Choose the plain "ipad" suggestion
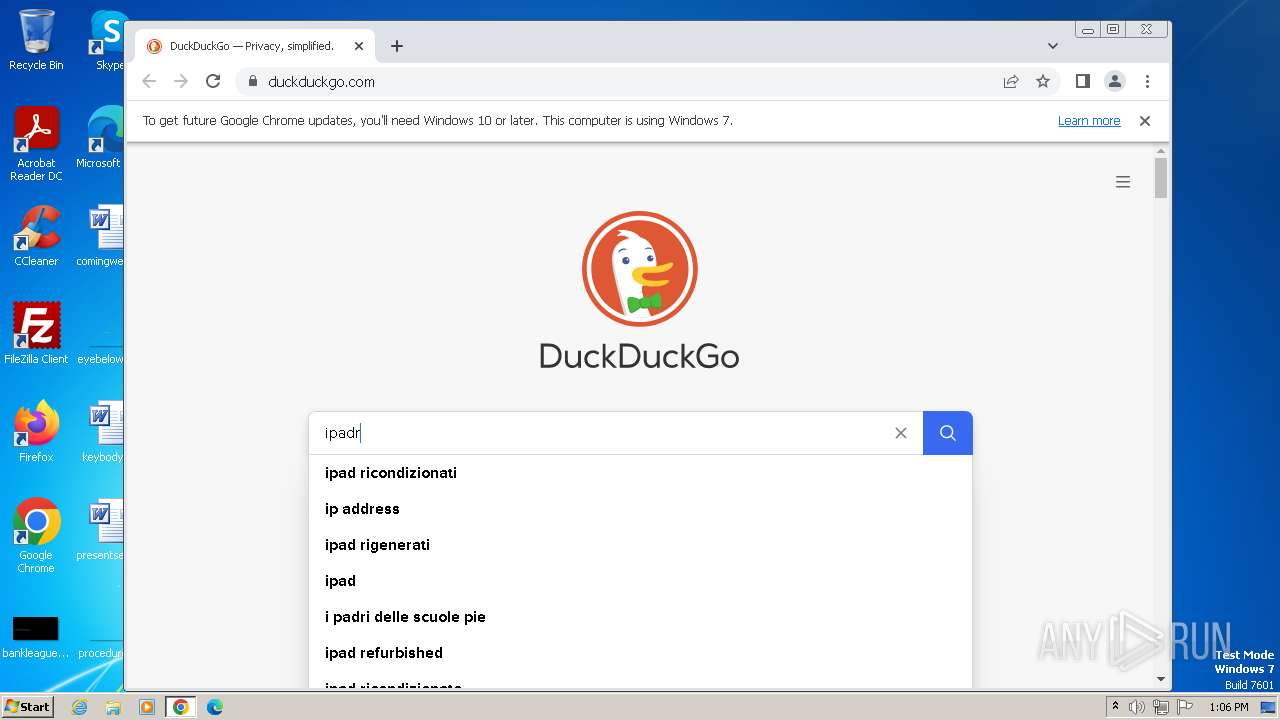This screenshot has height=720, width=1280. (640, 581)
